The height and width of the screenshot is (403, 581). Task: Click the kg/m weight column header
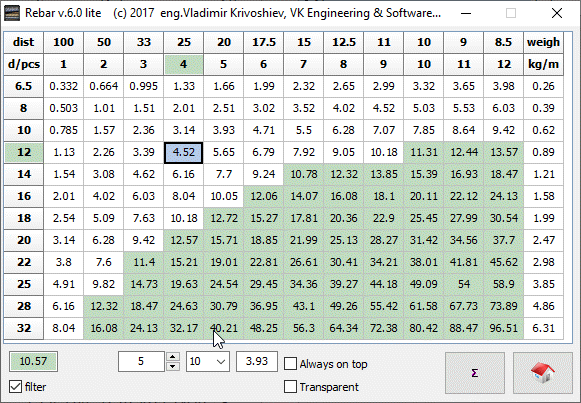pyautogui.click(x=543, y=64)
